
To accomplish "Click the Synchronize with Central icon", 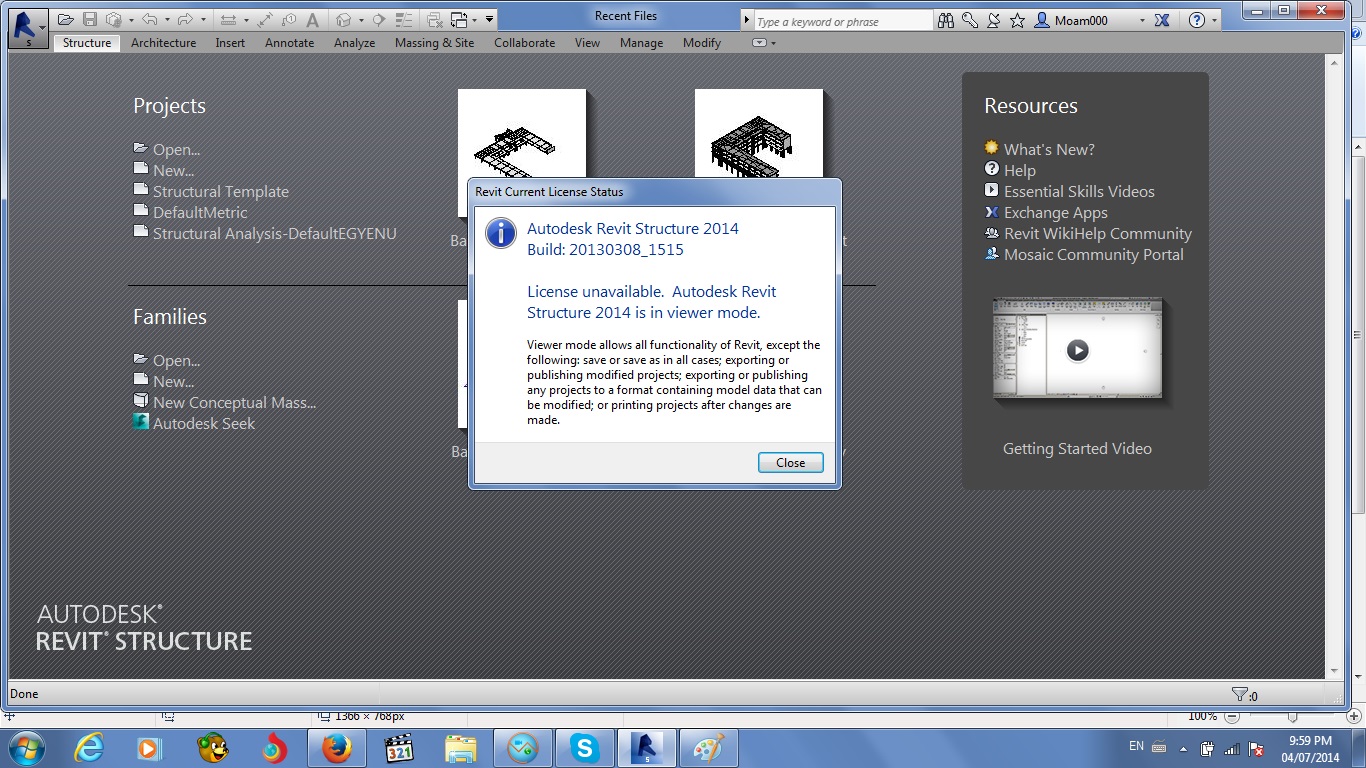I will click(114, 20).
